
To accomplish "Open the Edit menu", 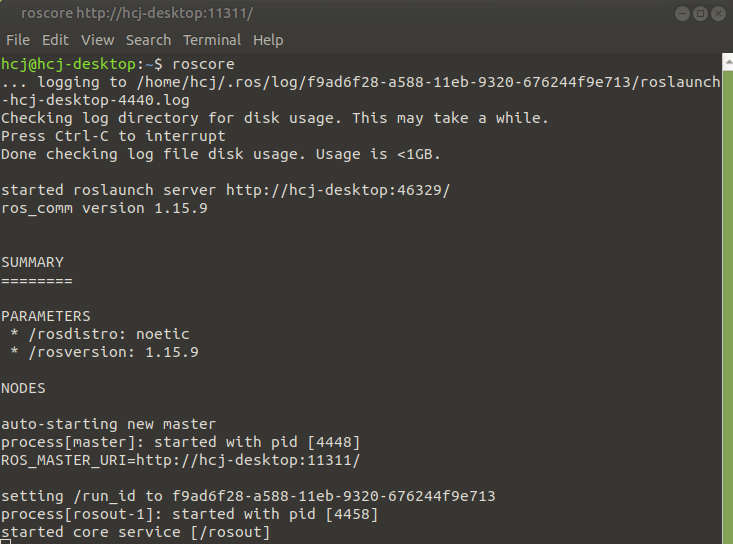I will point(55,40).
